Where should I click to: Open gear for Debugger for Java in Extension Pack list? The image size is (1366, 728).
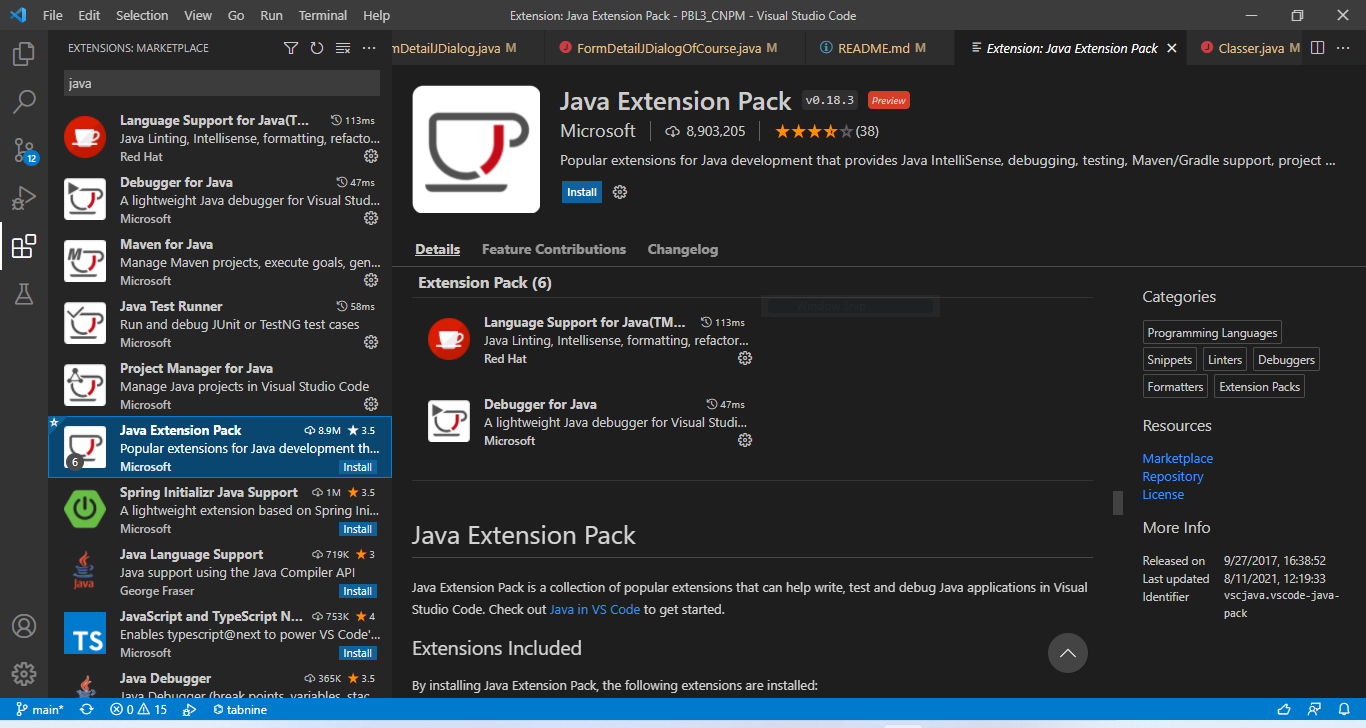click(745, 440)
